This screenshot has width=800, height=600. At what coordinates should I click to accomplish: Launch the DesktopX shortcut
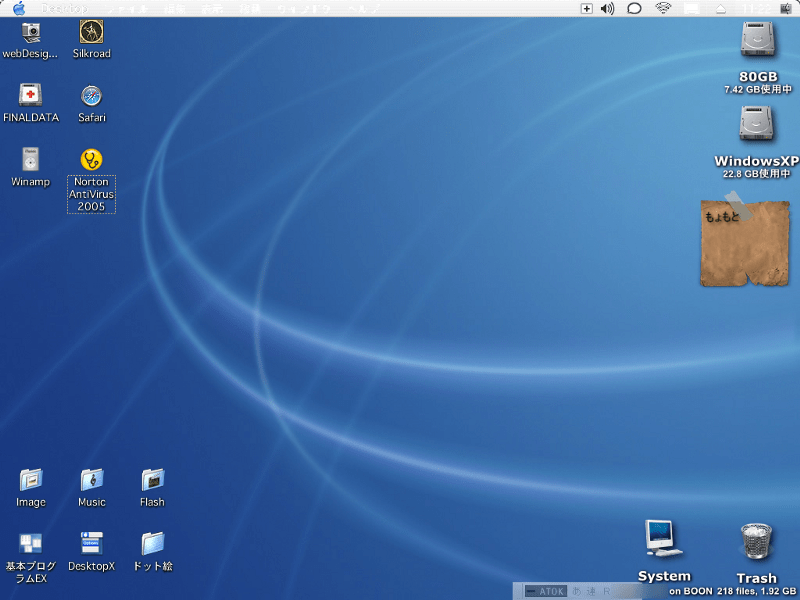coord(92,544)
